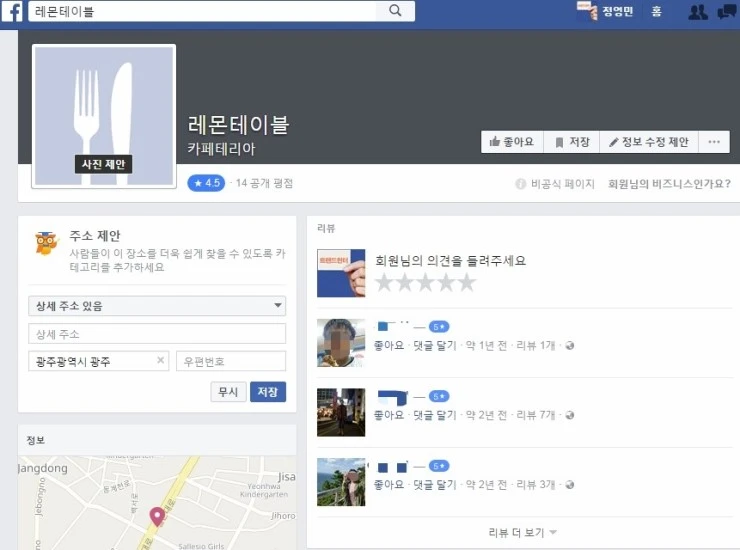Click globe privacy icon on 리뷰 3개 review
This screenshot has height=550, width=740.
pyautogui.click(x=570, y=485)
